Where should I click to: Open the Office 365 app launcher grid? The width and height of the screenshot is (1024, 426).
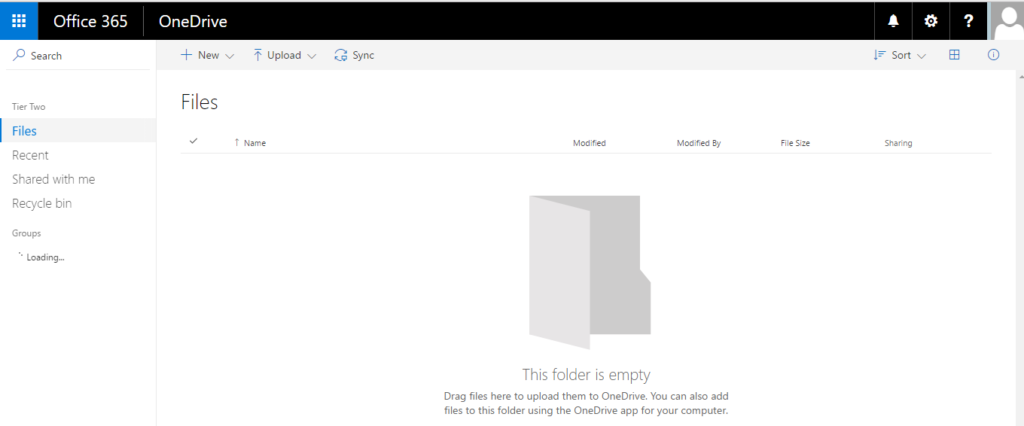pyautogui.click(x=19, y=21)
